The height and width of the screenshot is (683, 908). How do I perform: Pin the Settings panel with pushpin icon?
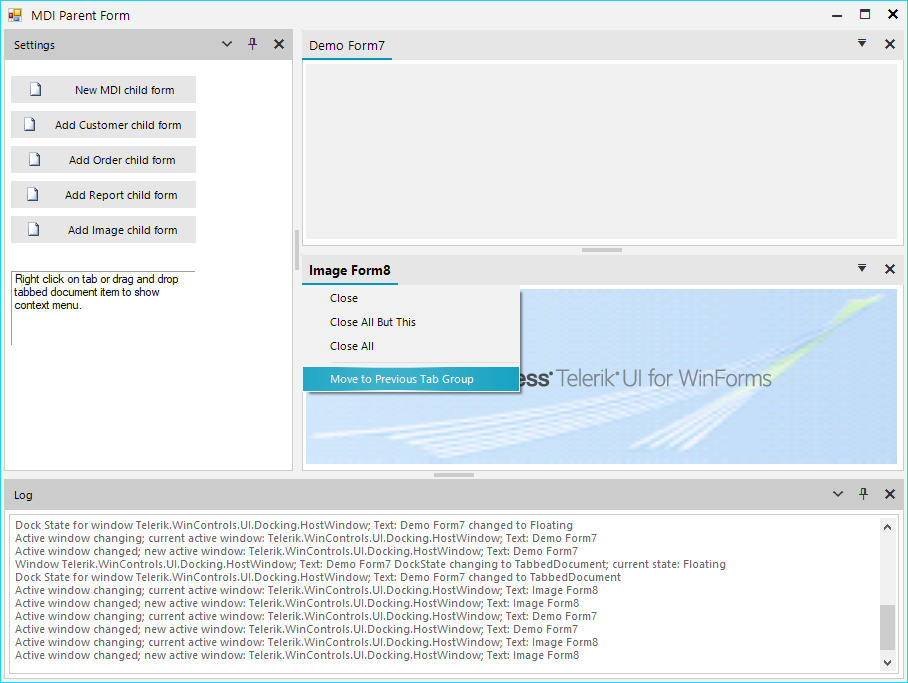[x=252, y=44]
